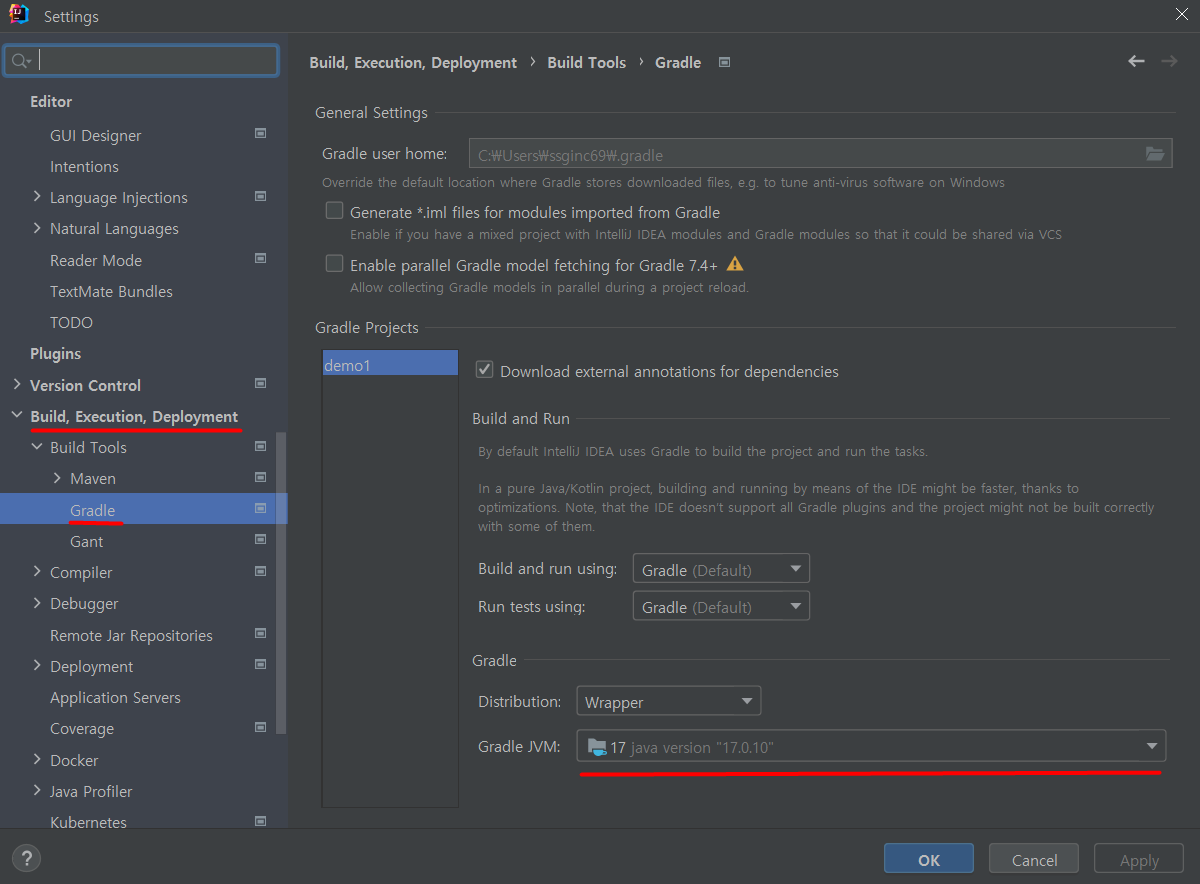Click Build Tools in the breadcrumb
This screenshot has height=884, width=1200.
pyautogui.click(x=586, y=62)
